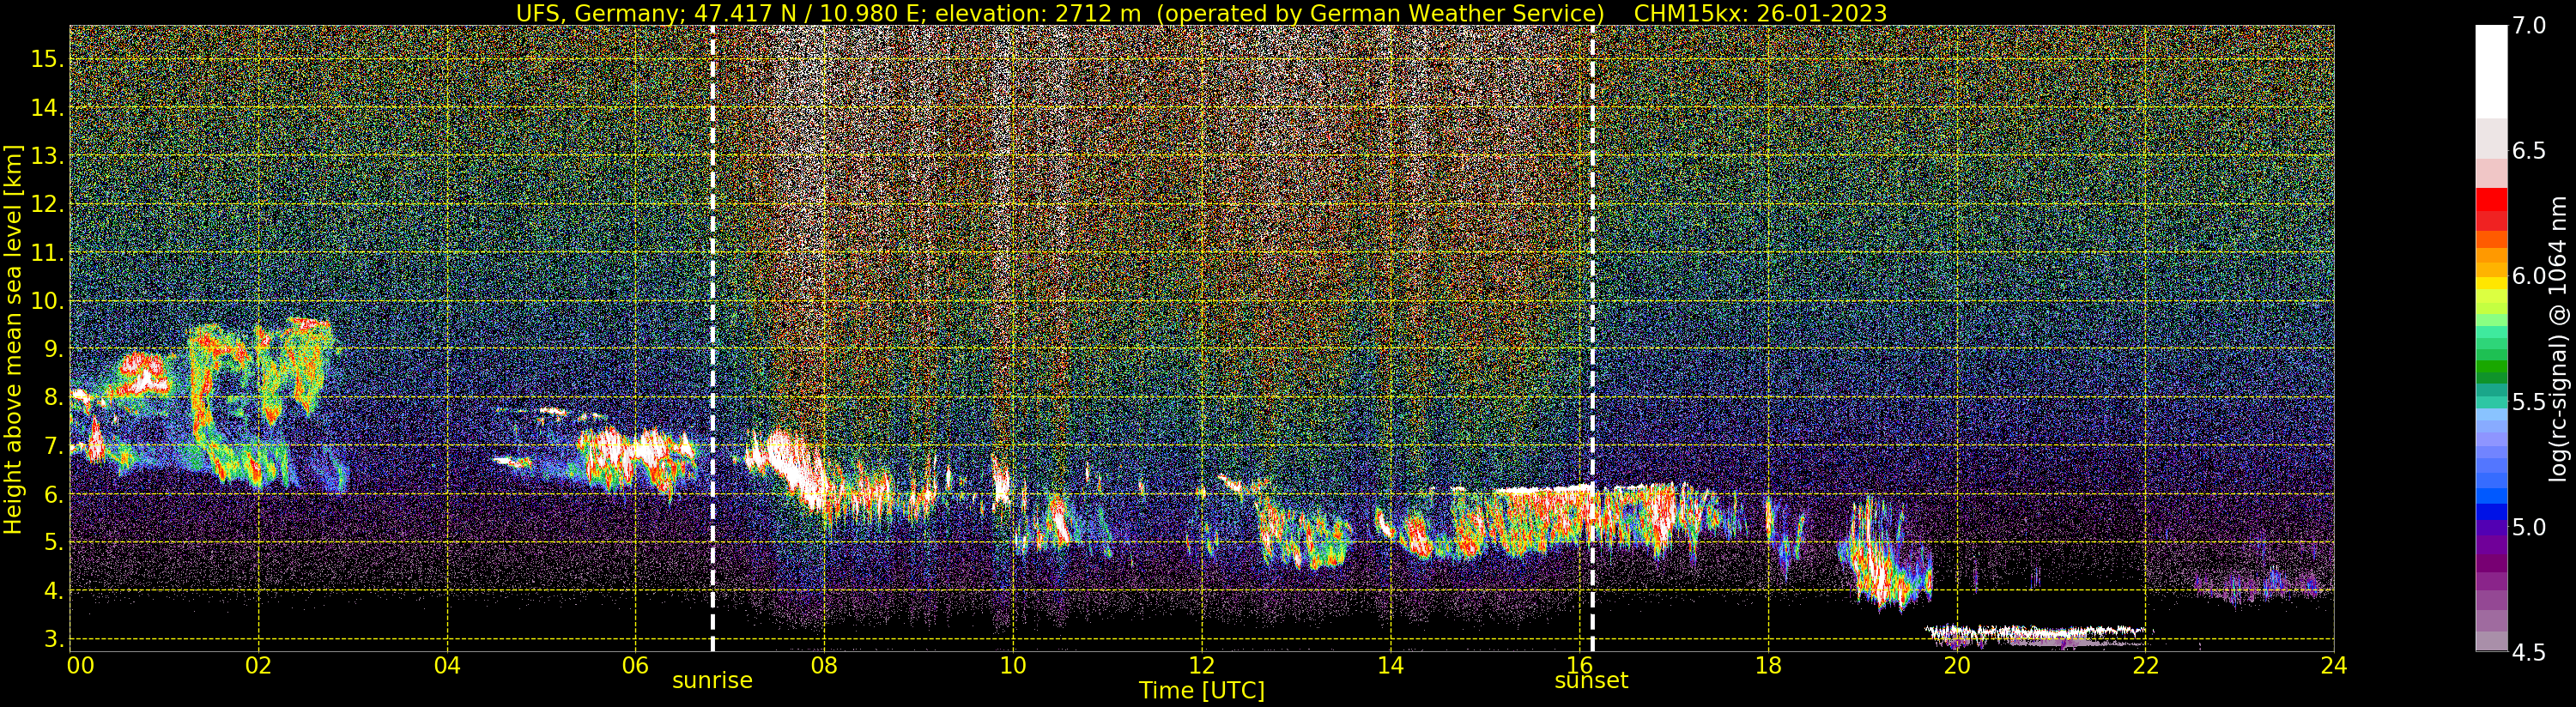Click the height axis tick "5."

(x=52, y=542)
